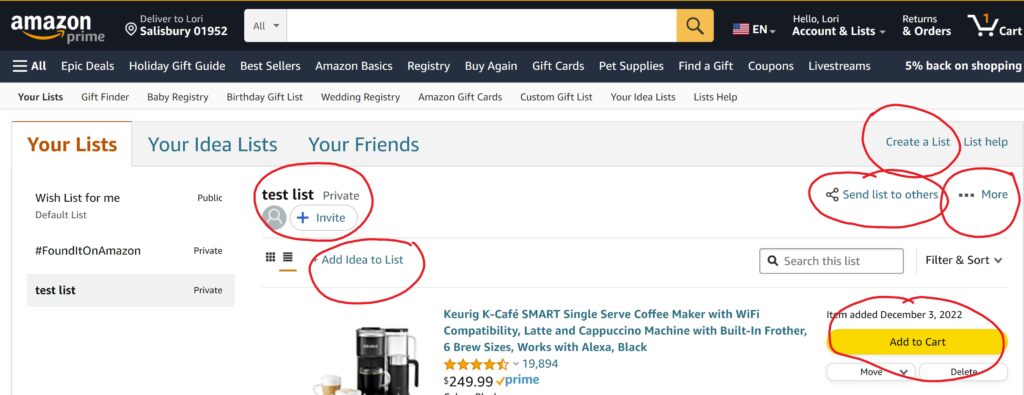Open the three-dot More menu
1024x395 pixels.
pos(983,195)
